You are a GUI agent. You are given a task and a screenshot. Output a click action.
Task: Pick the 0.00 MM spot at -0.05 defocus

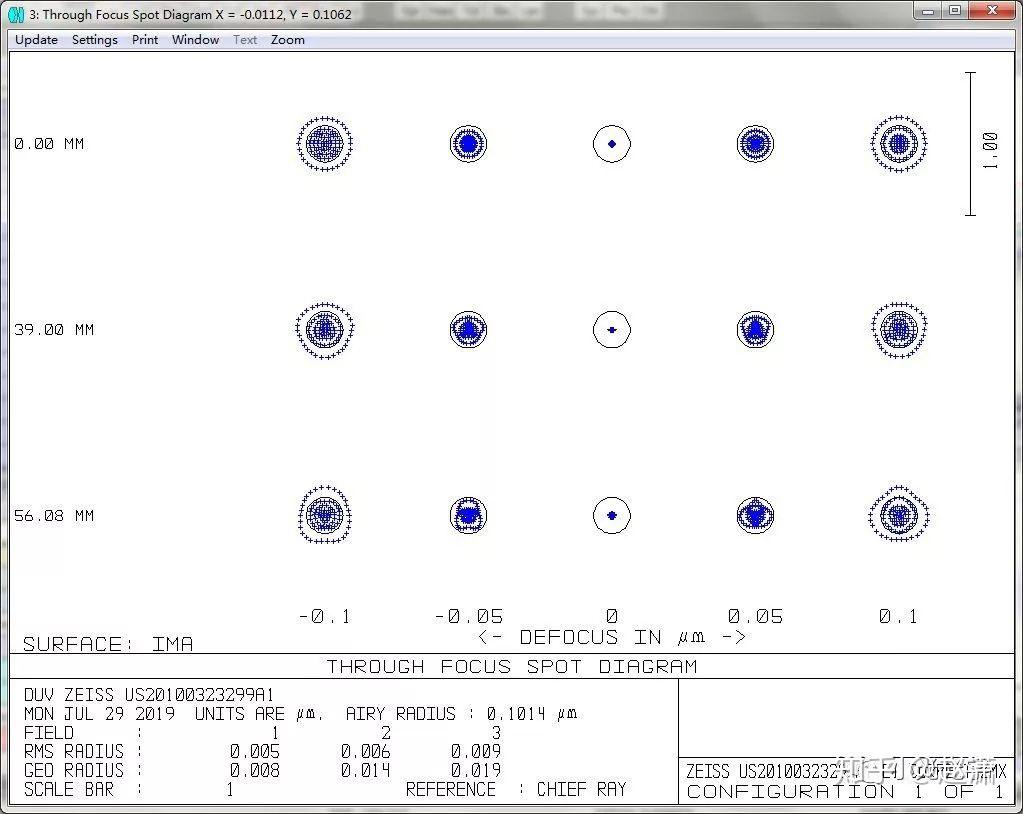pyautogui.click(x=468, y=144)
